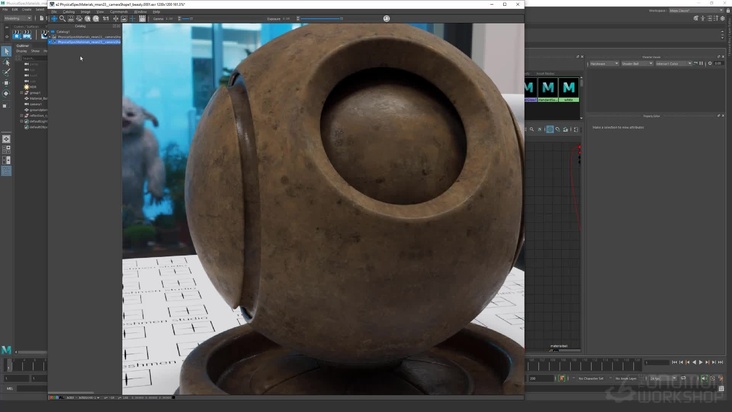Viewport: 732px width, 412px height.
Task: Close the Property Editor panel
Action: 723,116
